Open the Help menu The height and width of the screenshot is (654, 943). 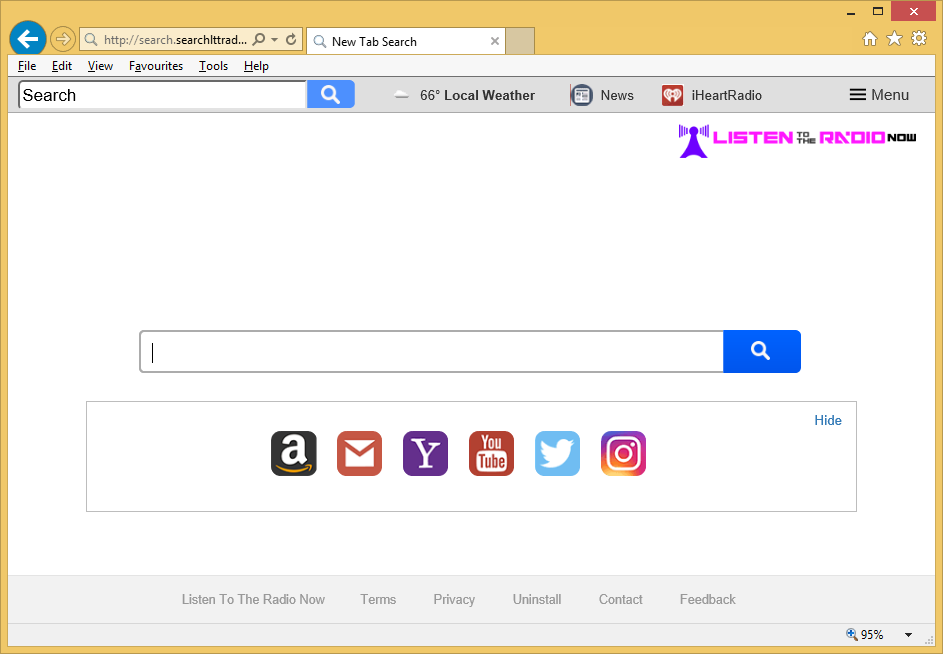coord(256,66)
